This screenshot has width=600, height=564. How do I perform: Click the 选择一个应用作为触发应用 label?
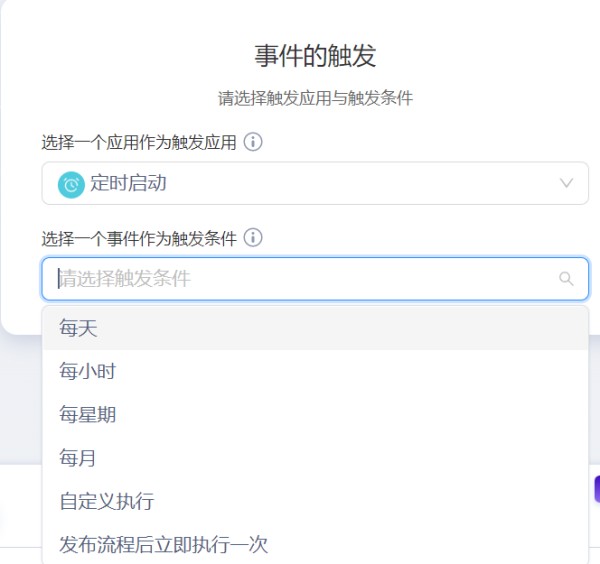tap(139, 142)
